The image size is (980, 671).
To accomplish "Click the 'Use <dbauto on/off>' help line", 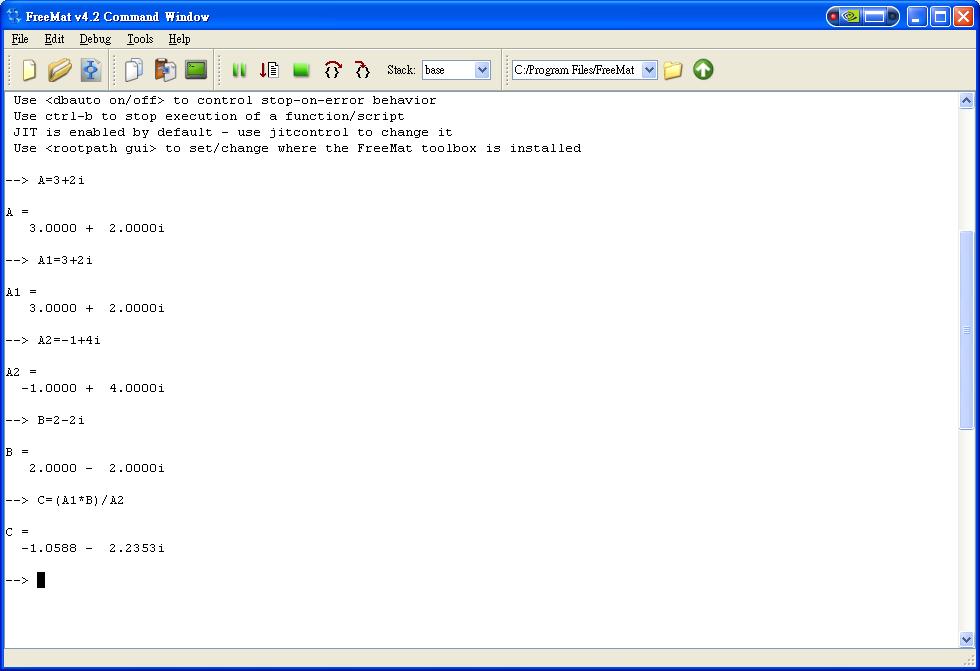I will pos(225,100).
